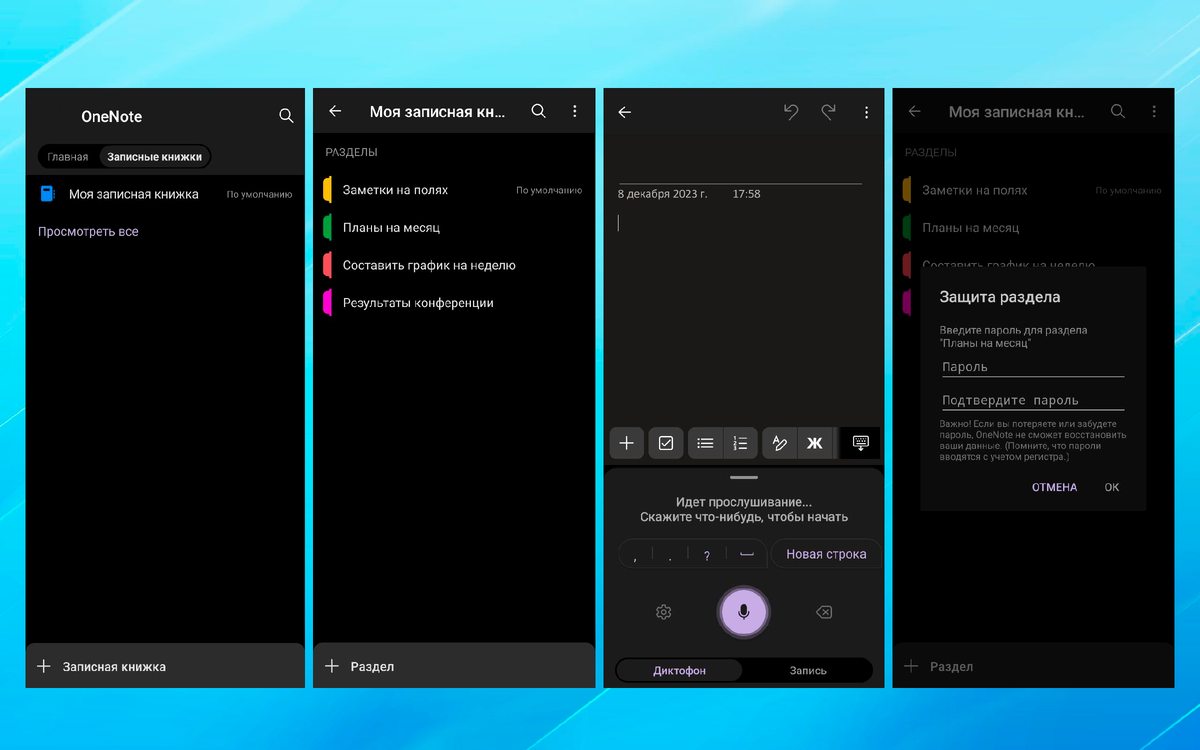Undo the last edit in the note
This screenshot has height=750, width=1200.
pos(791,112)
